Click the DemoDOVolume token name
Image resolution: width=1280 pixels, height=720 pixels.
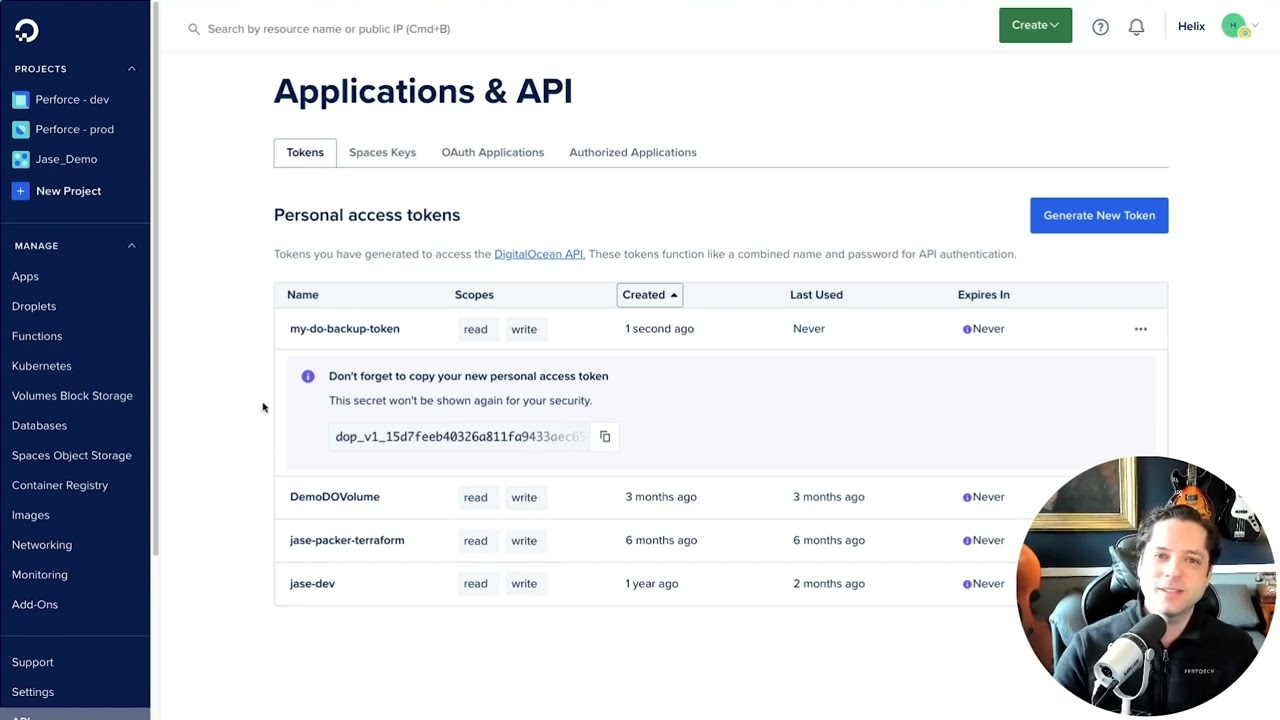coord(335,497)
